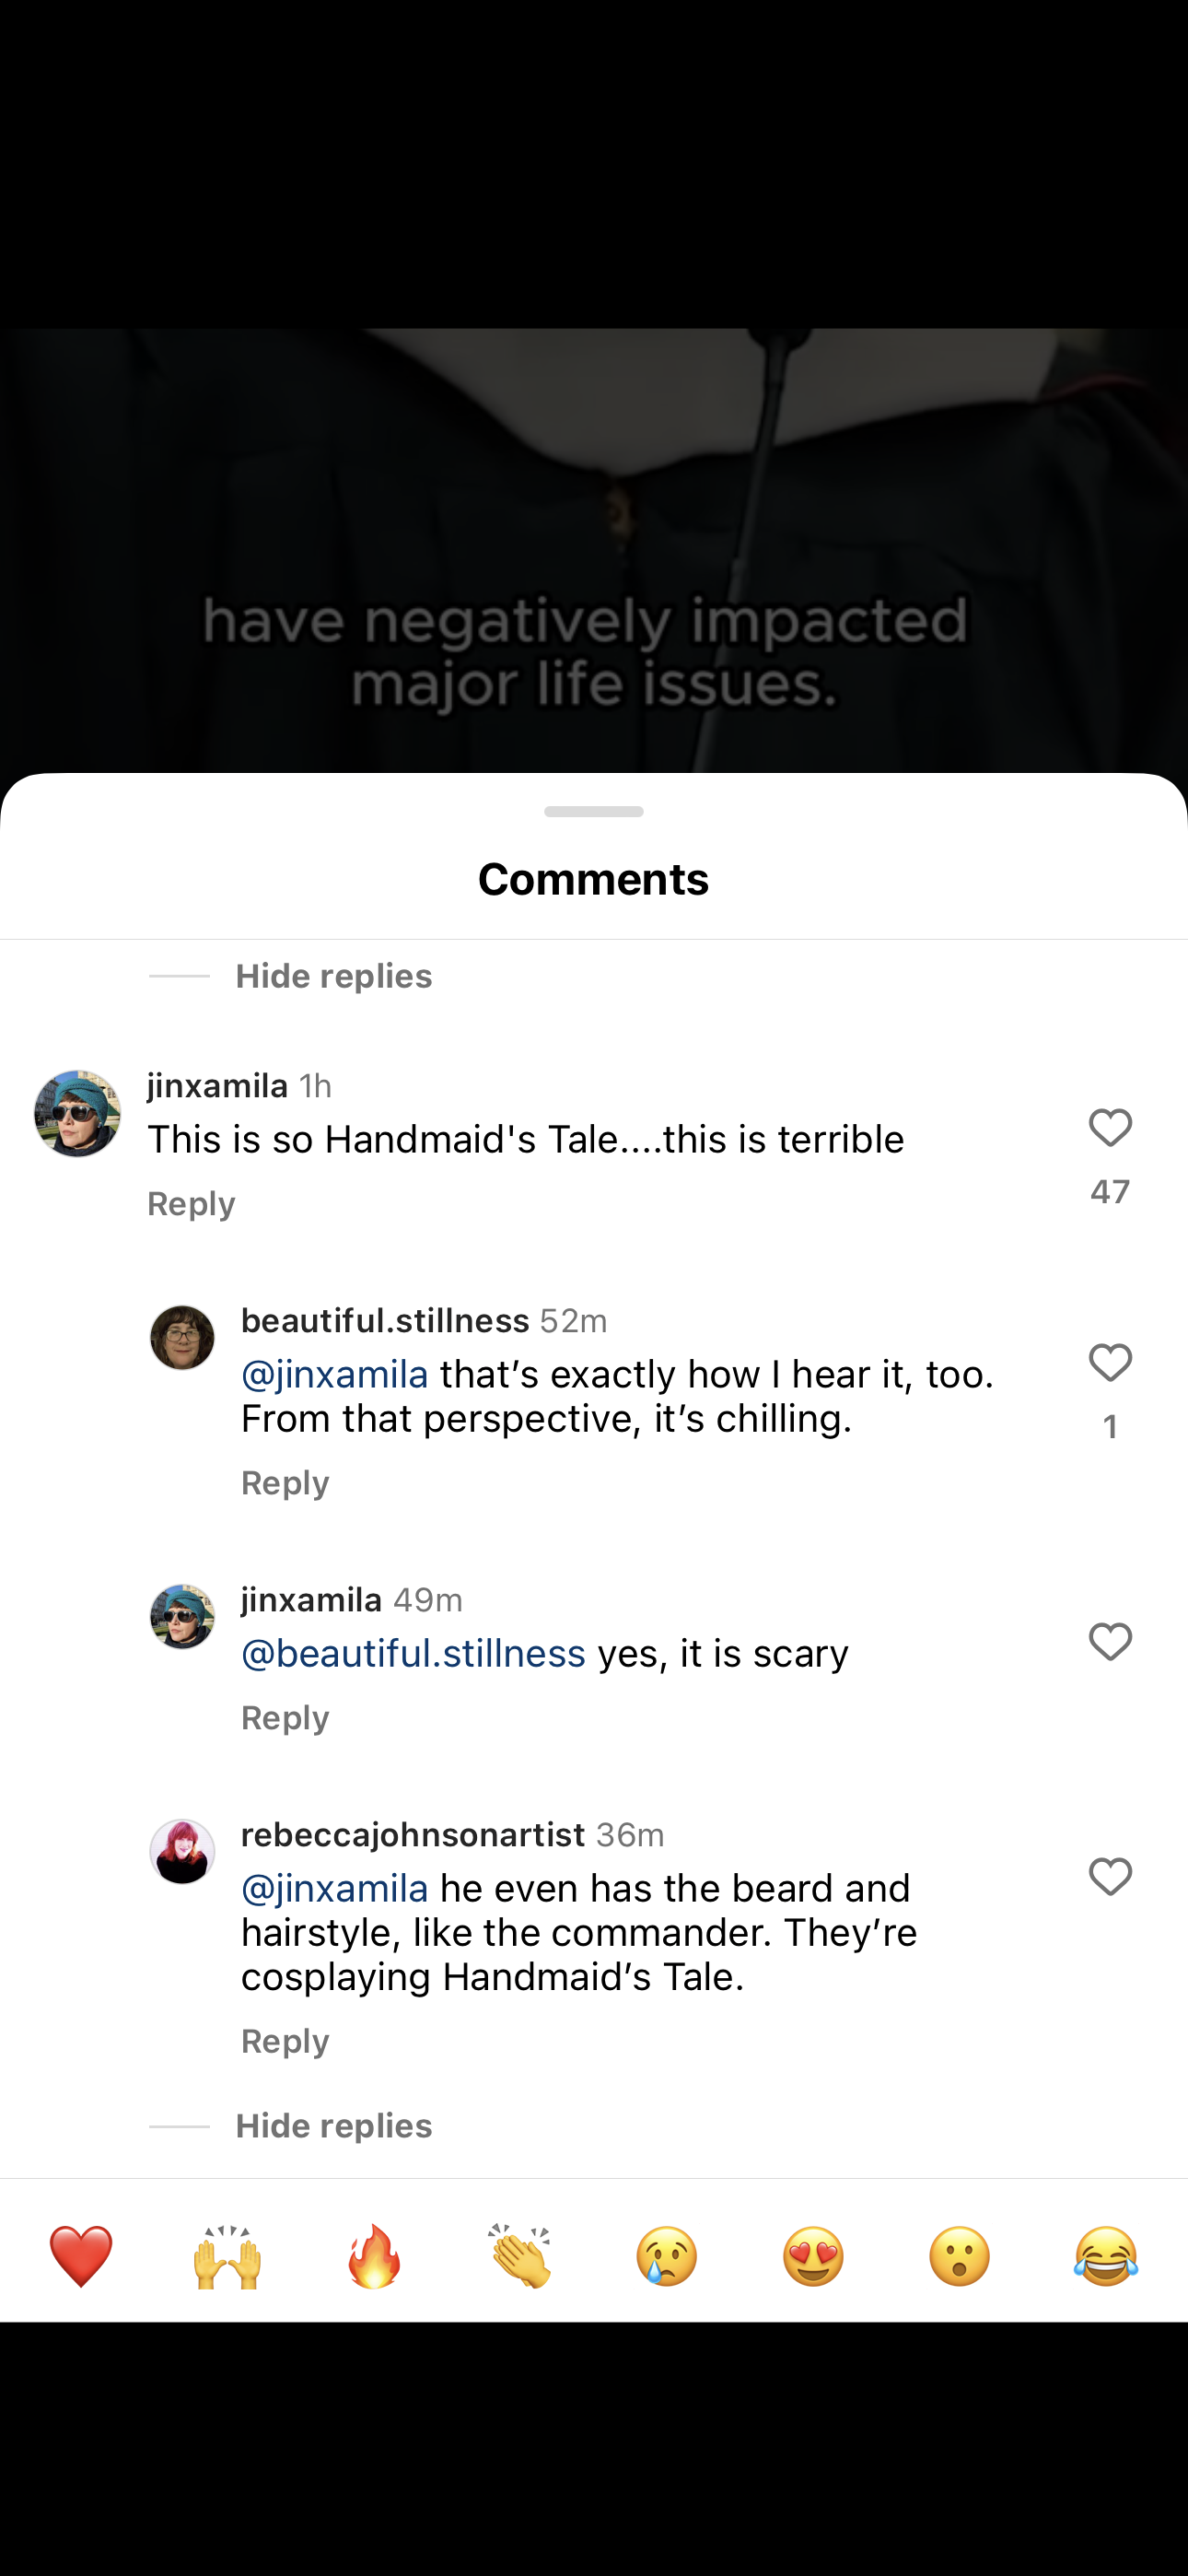The image size is (1188, 2576).
Task: Open @beautiful.stillness mention in jinxamila's reply
Action: tap(413, 1654)
